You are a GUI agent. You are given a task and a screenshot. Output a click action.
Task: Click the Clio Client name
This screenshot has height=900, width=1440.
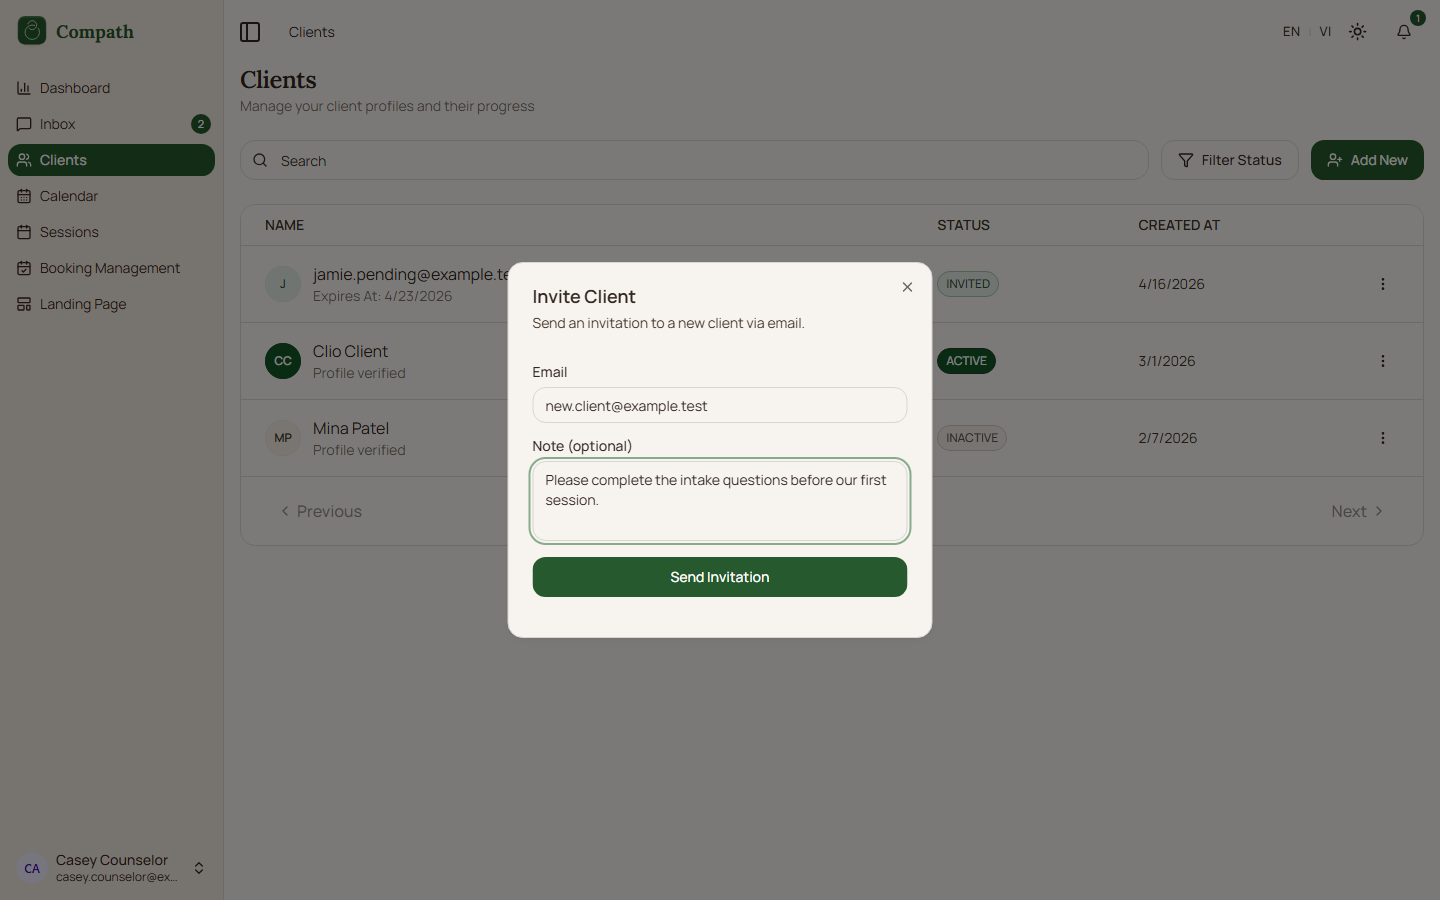(350, 351)
